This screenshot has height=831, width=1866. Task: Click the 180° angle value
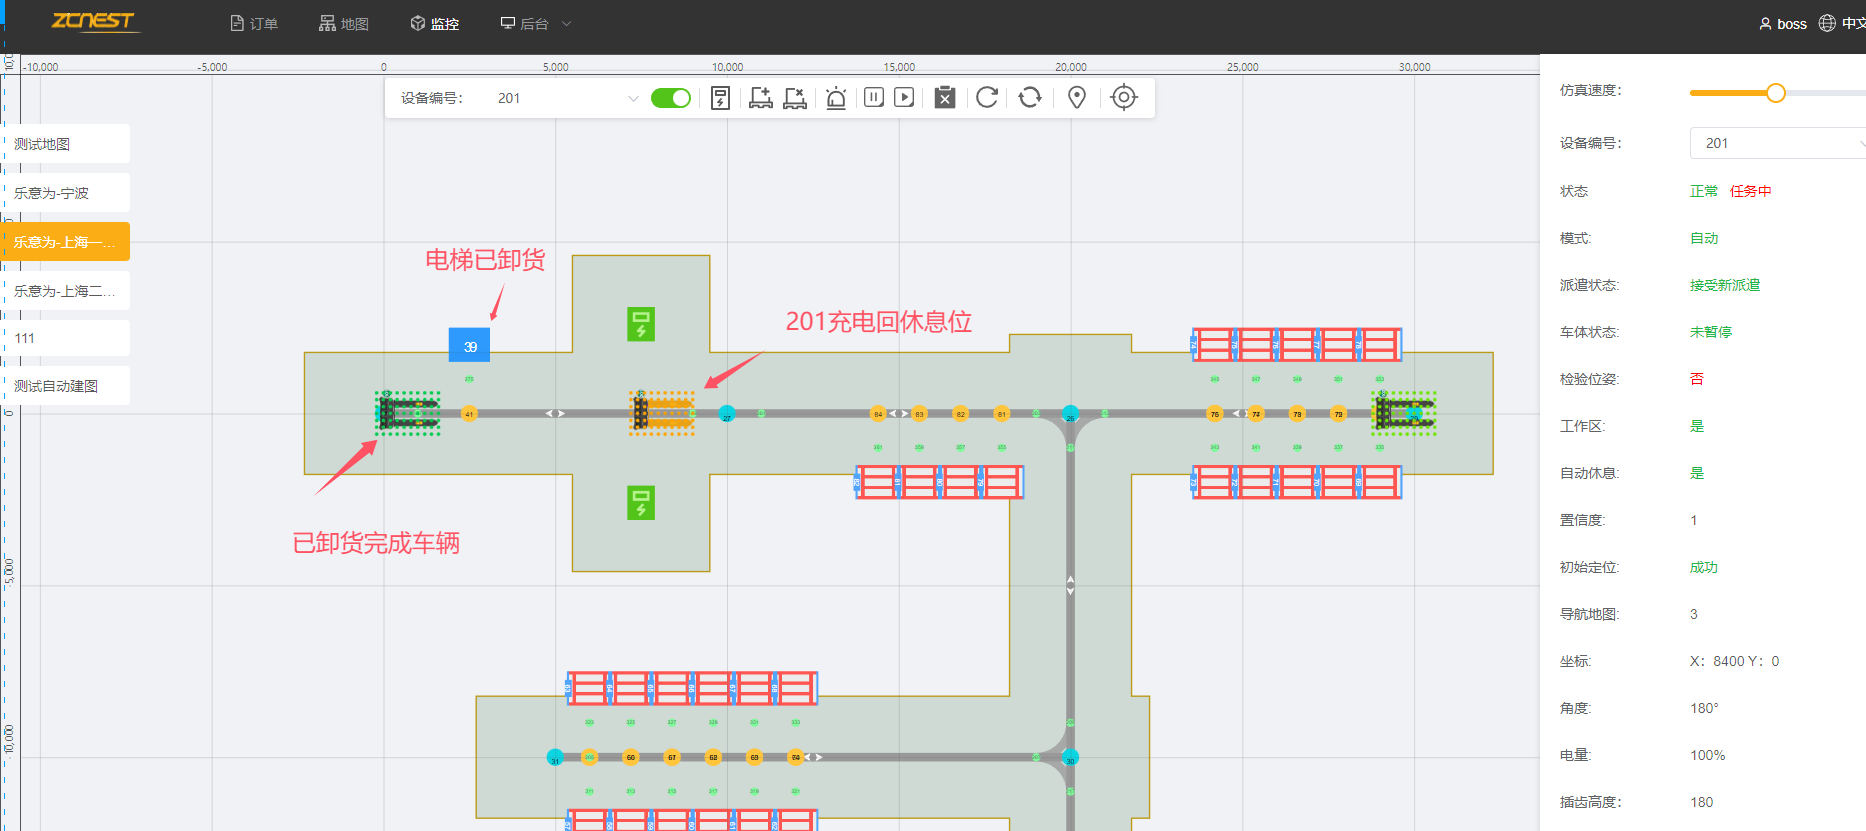click(1705, 708)
